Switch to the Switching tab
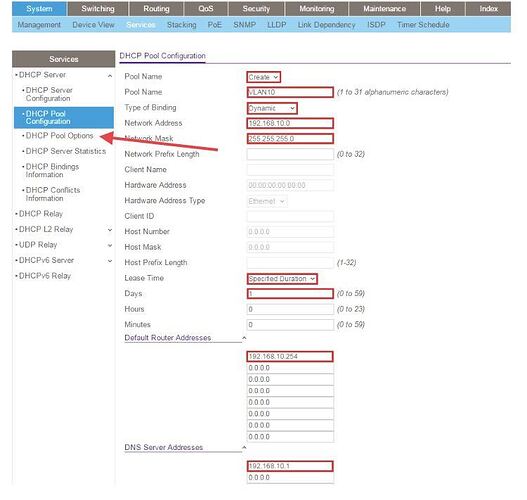 coord(98,9)
